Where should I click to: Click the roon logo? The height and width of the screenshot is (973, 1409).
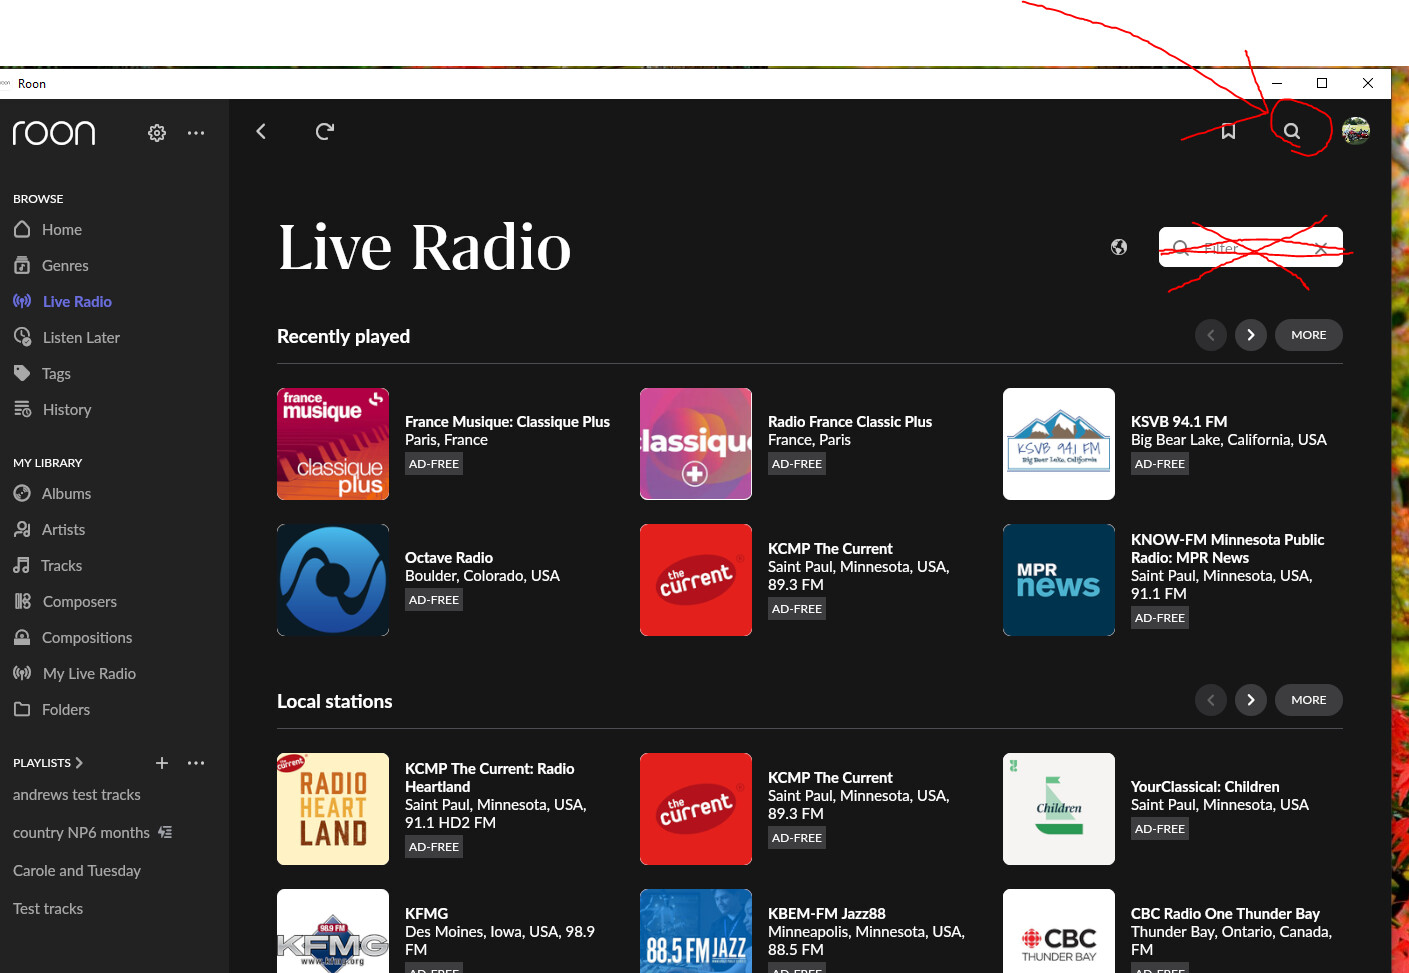pyautogui.click(x=54, y=133)
